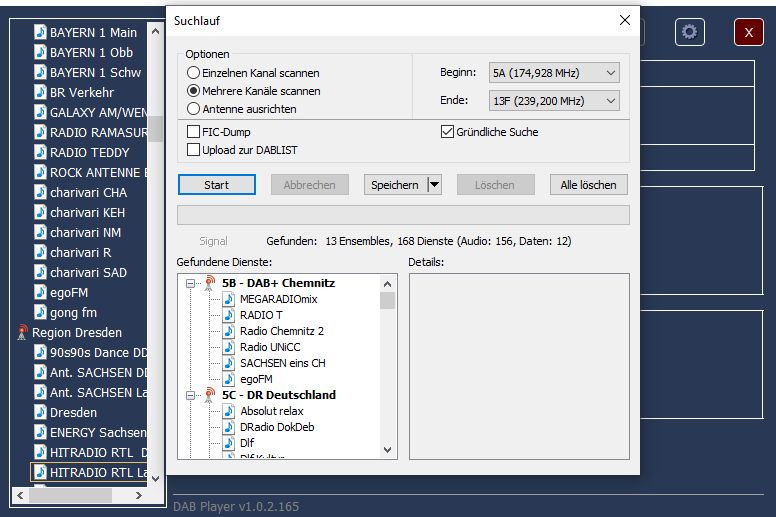The image size is (776, 517).
Task: Select Einzelnen Kanal scannen radio option
Action: (x=194, y=73)
